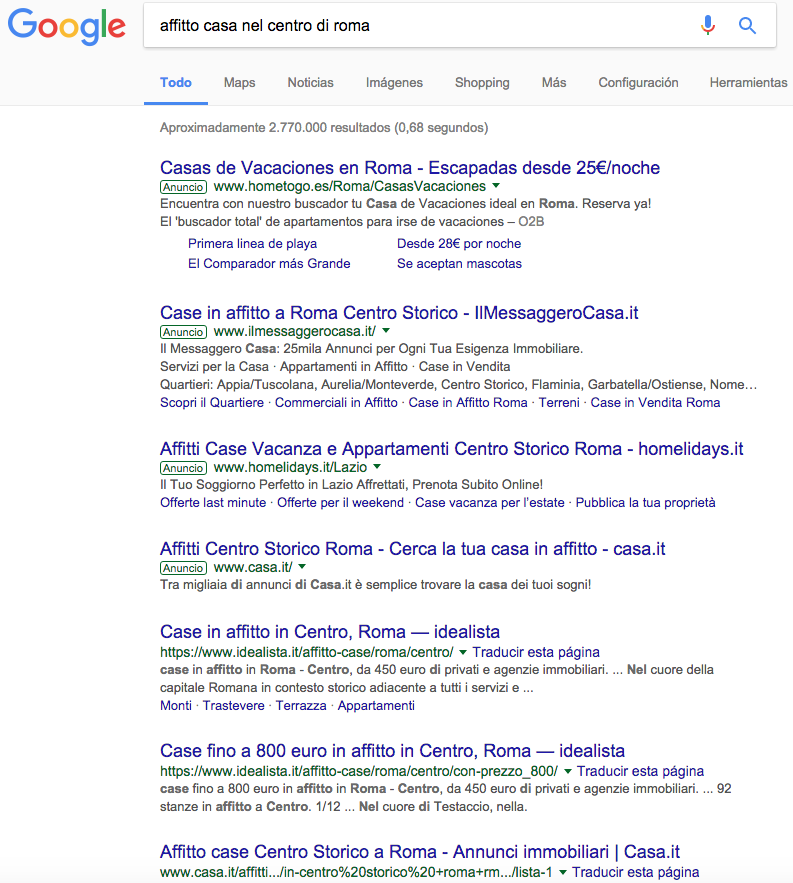
Task: Click the magnifying glass search button
Action: point(747,25)
